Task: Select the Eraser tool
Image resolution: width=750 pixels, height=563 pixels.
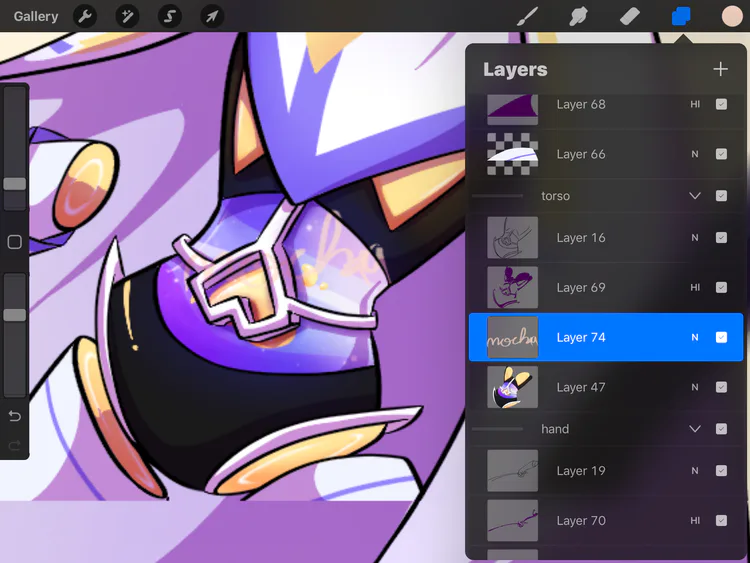Action: pyautogui.click(x=629, y=16)
